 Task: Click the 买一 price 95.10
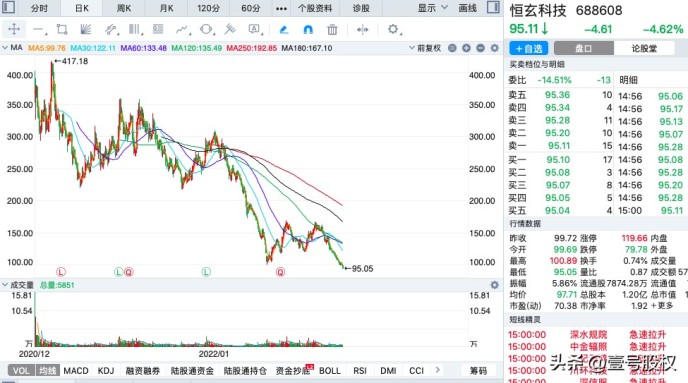point(558,160)
